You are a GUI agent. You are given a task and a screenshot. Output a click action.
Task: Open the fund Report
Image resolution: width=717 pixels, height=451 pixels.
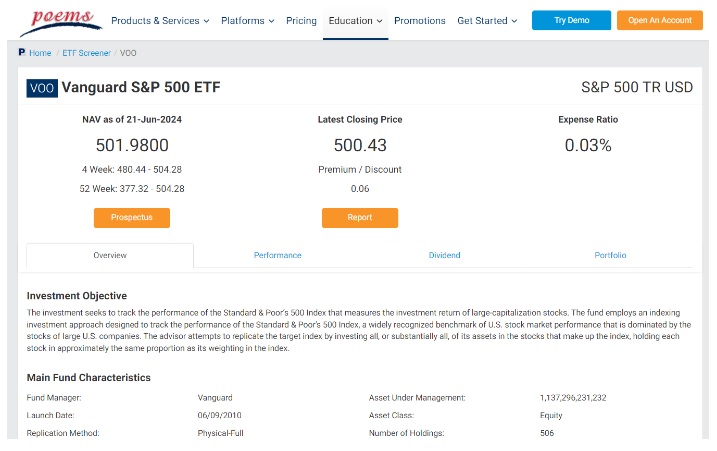pos(359,218)
